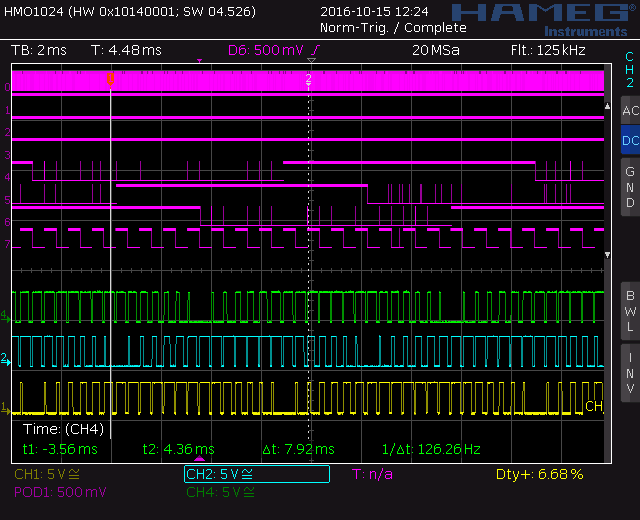Viewport: 640px width, 520px height.
Task: Click Norm-Trig. / Complete status text
Action: coord(393,28)
